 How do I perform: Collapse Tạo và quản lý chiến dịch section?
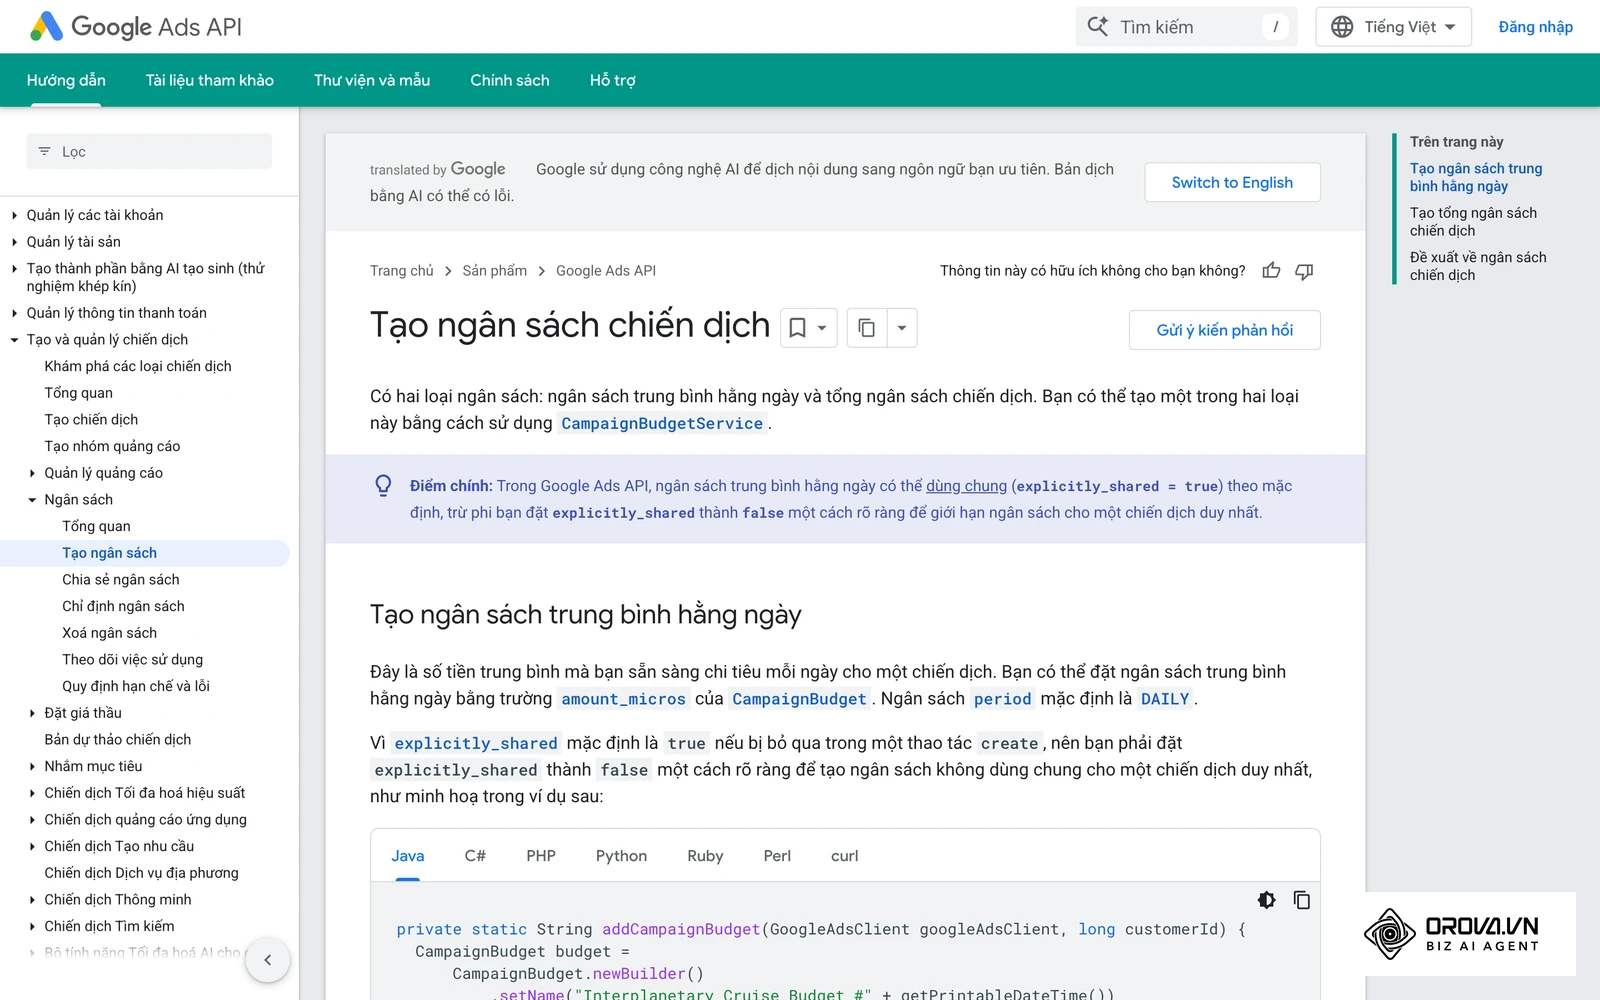click(x=14, y=340)
